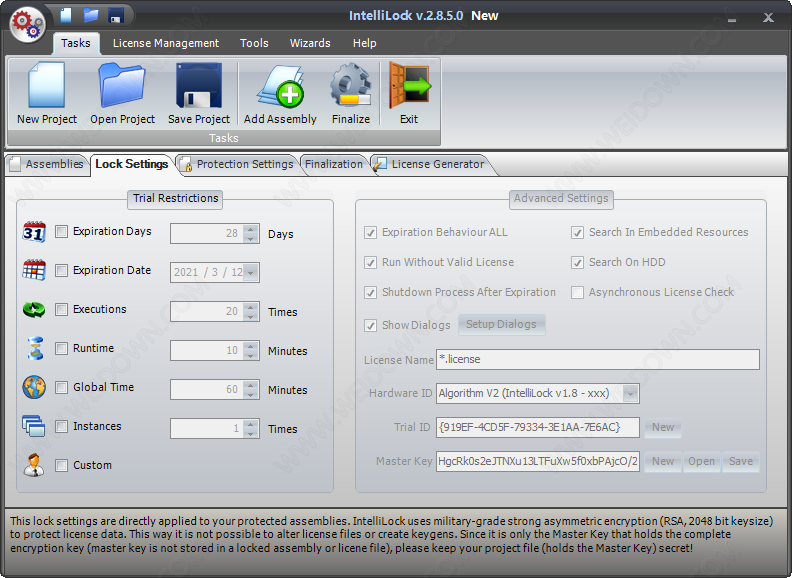Image resolution: width=792 pixels, height=578 pixels.
Task: Tick the Runtime checkbox
Action: 61,348
